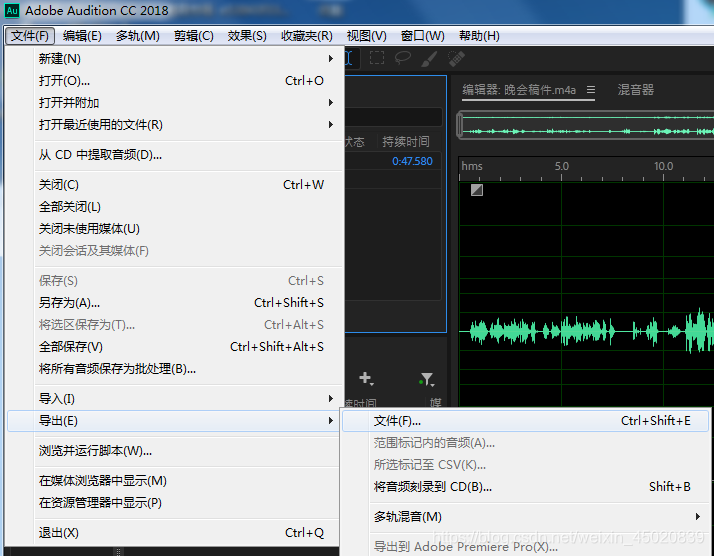Viewport: 714px width, 556px height.
Task: Choose 导出到 Adobe Premiere Pro(X)...
Action: (525, 546)
